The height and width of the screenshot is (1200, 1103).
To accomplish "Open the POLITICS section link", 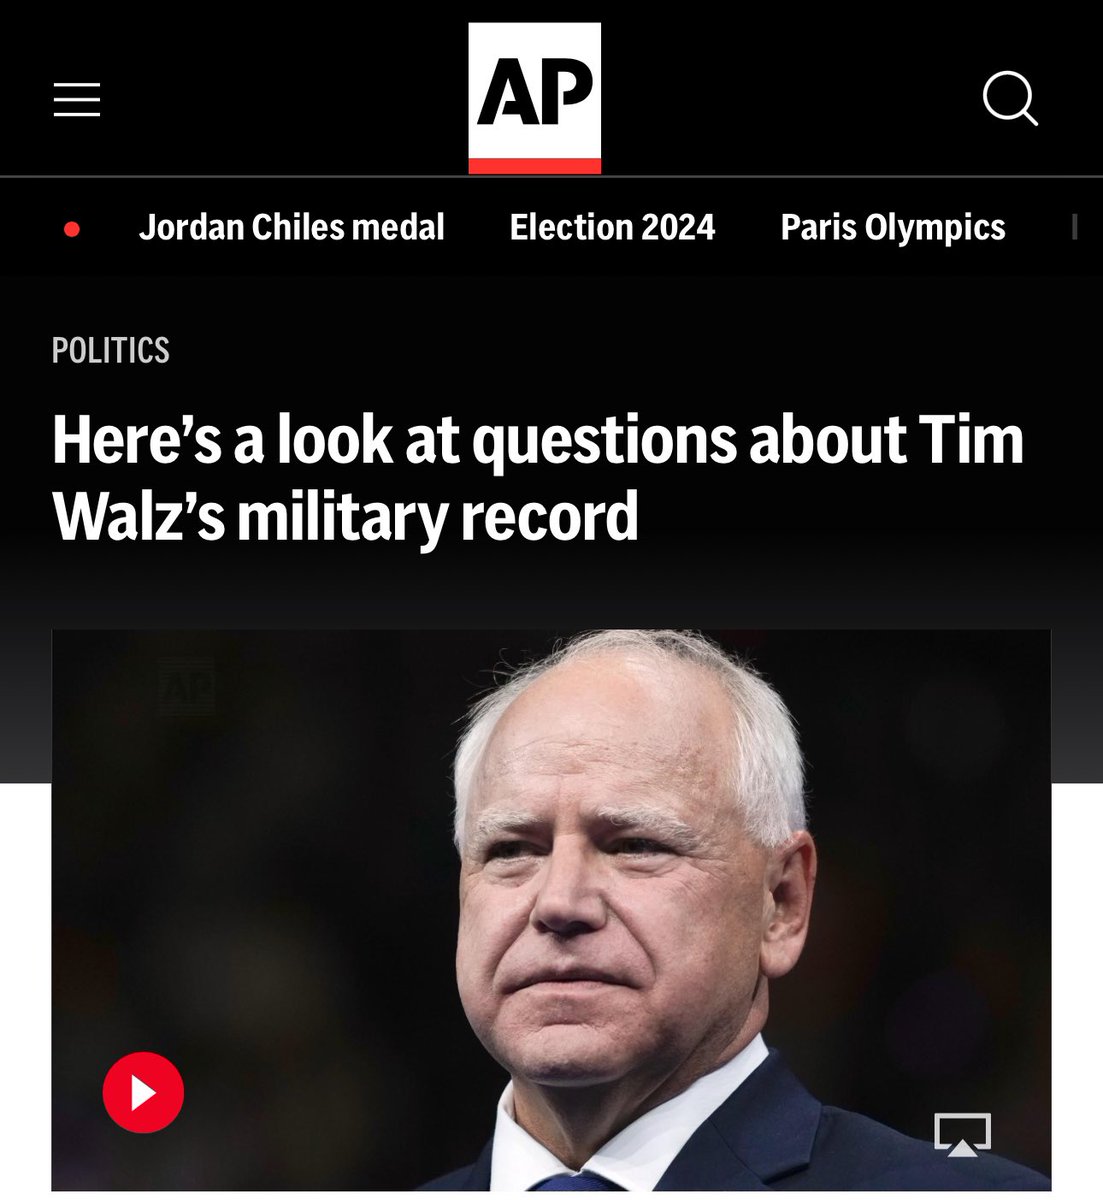I will tap(111, 350).
